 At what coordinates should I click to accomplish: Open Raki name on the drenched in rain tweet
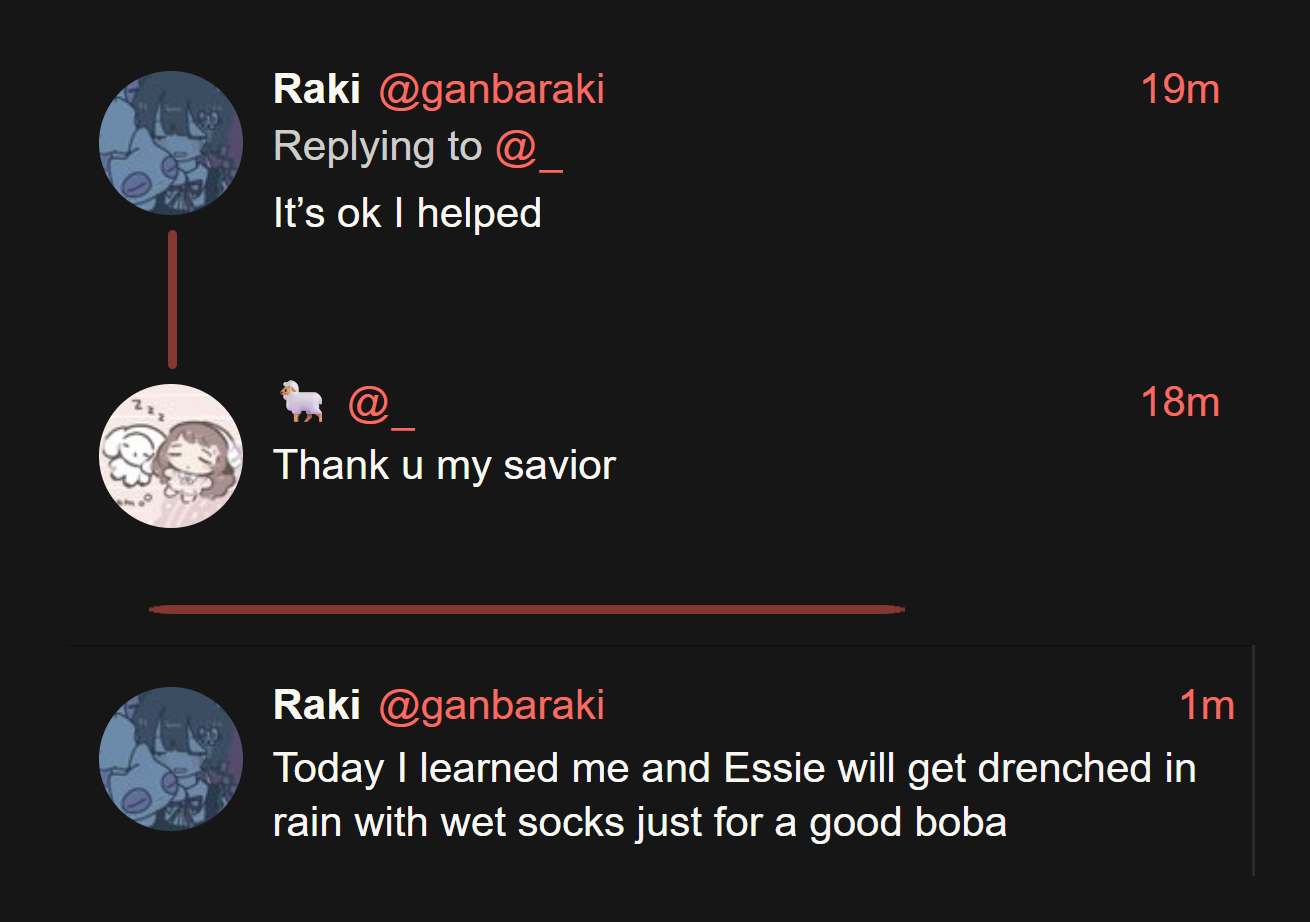point(317,706)
